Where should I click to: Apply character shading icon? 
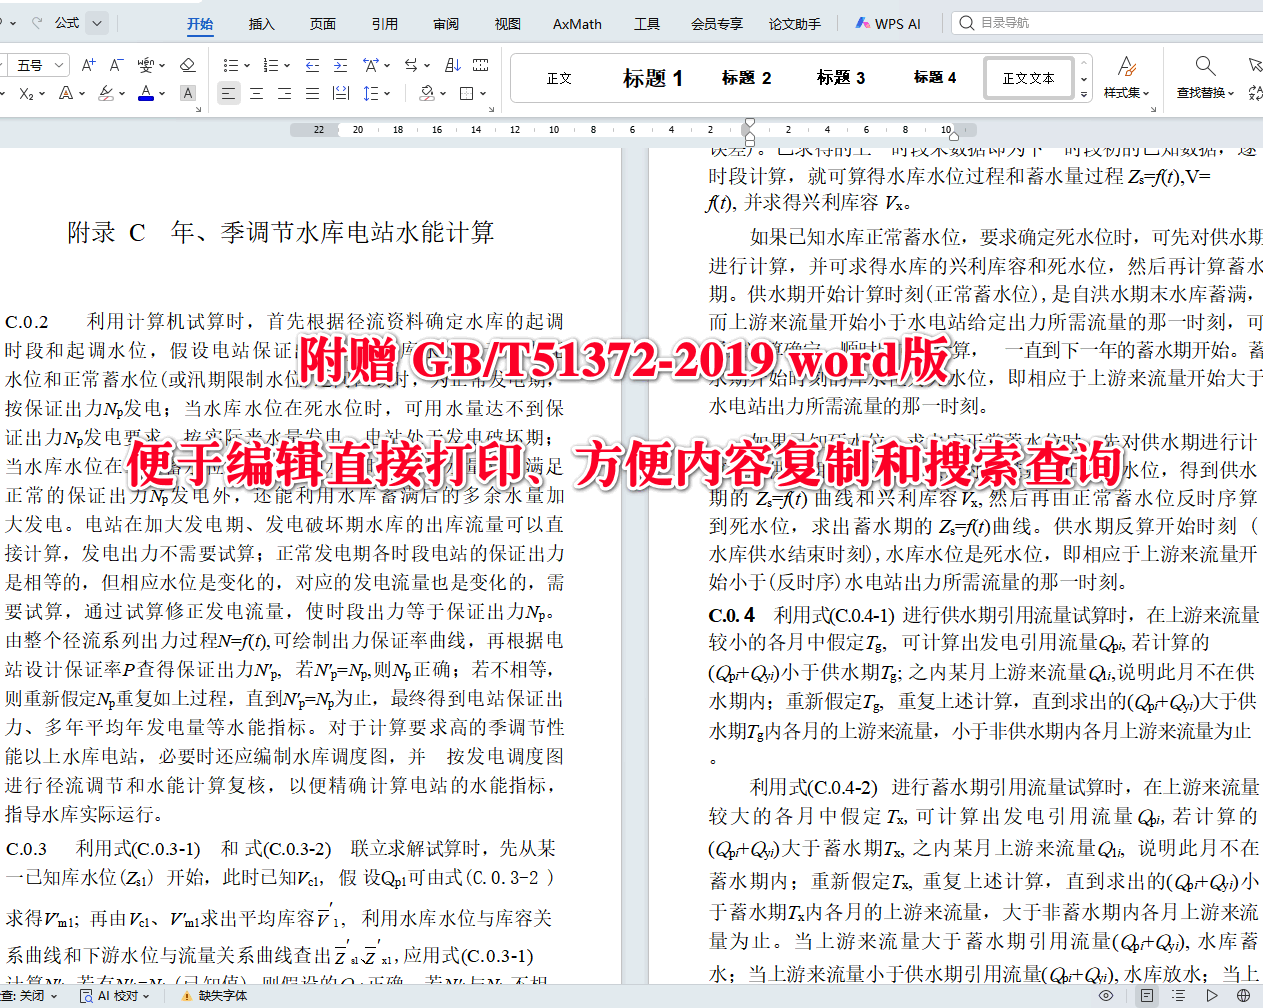point(187,93)
